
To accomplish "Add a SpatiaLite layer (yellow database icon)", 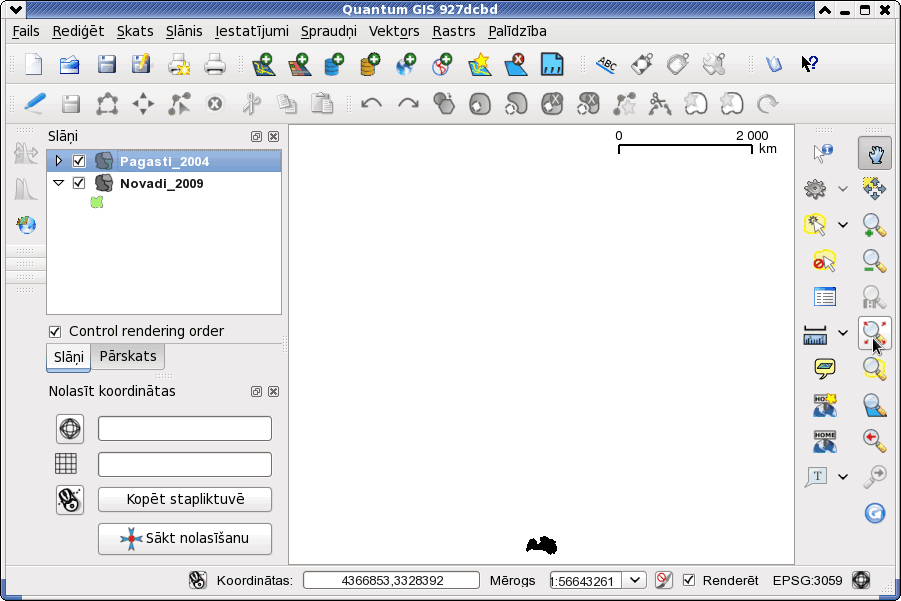I will 370,64.
